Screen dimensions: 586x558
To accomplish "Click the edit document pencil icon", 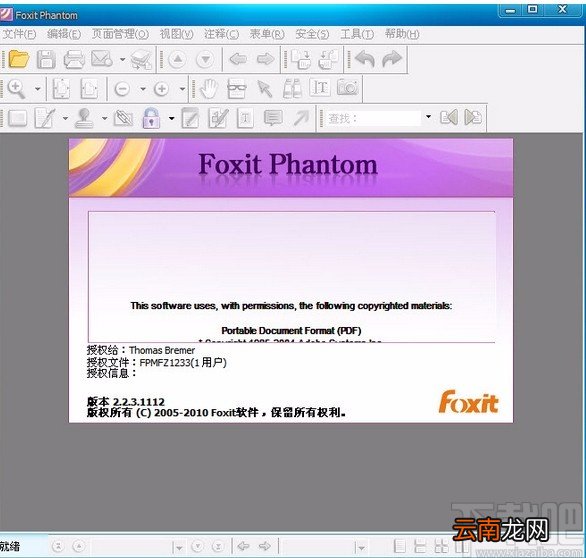I will pyautogui.click(x=45, y=118).
